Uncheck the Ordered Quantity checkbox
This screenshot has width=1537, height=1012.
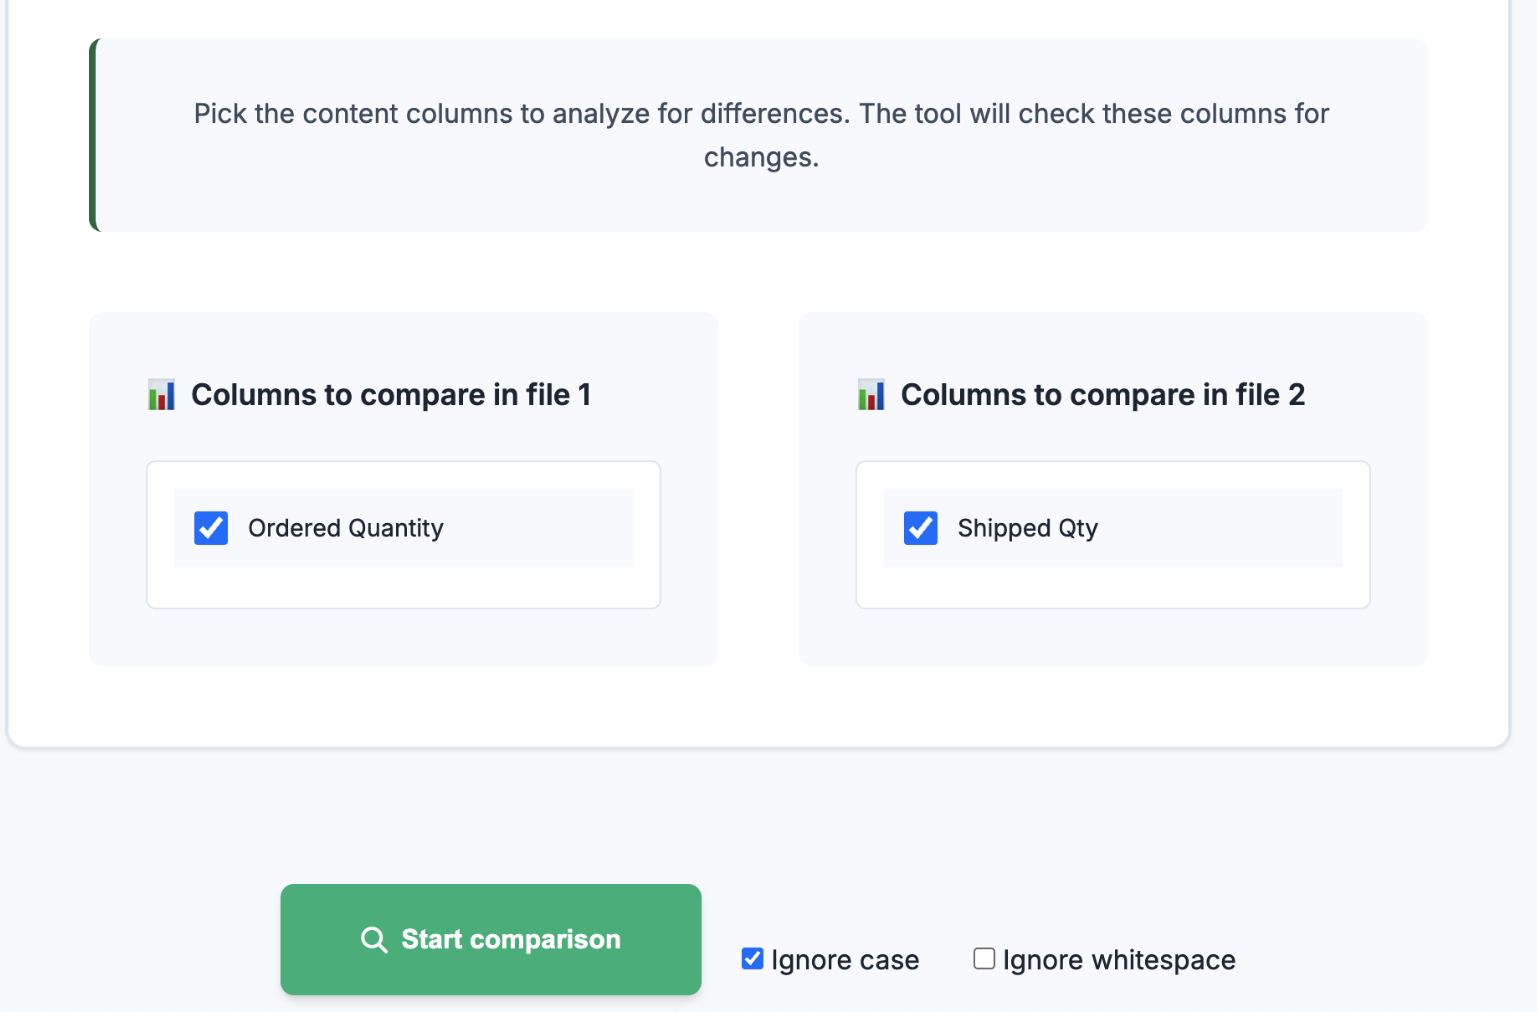click(x=211, y=528)
